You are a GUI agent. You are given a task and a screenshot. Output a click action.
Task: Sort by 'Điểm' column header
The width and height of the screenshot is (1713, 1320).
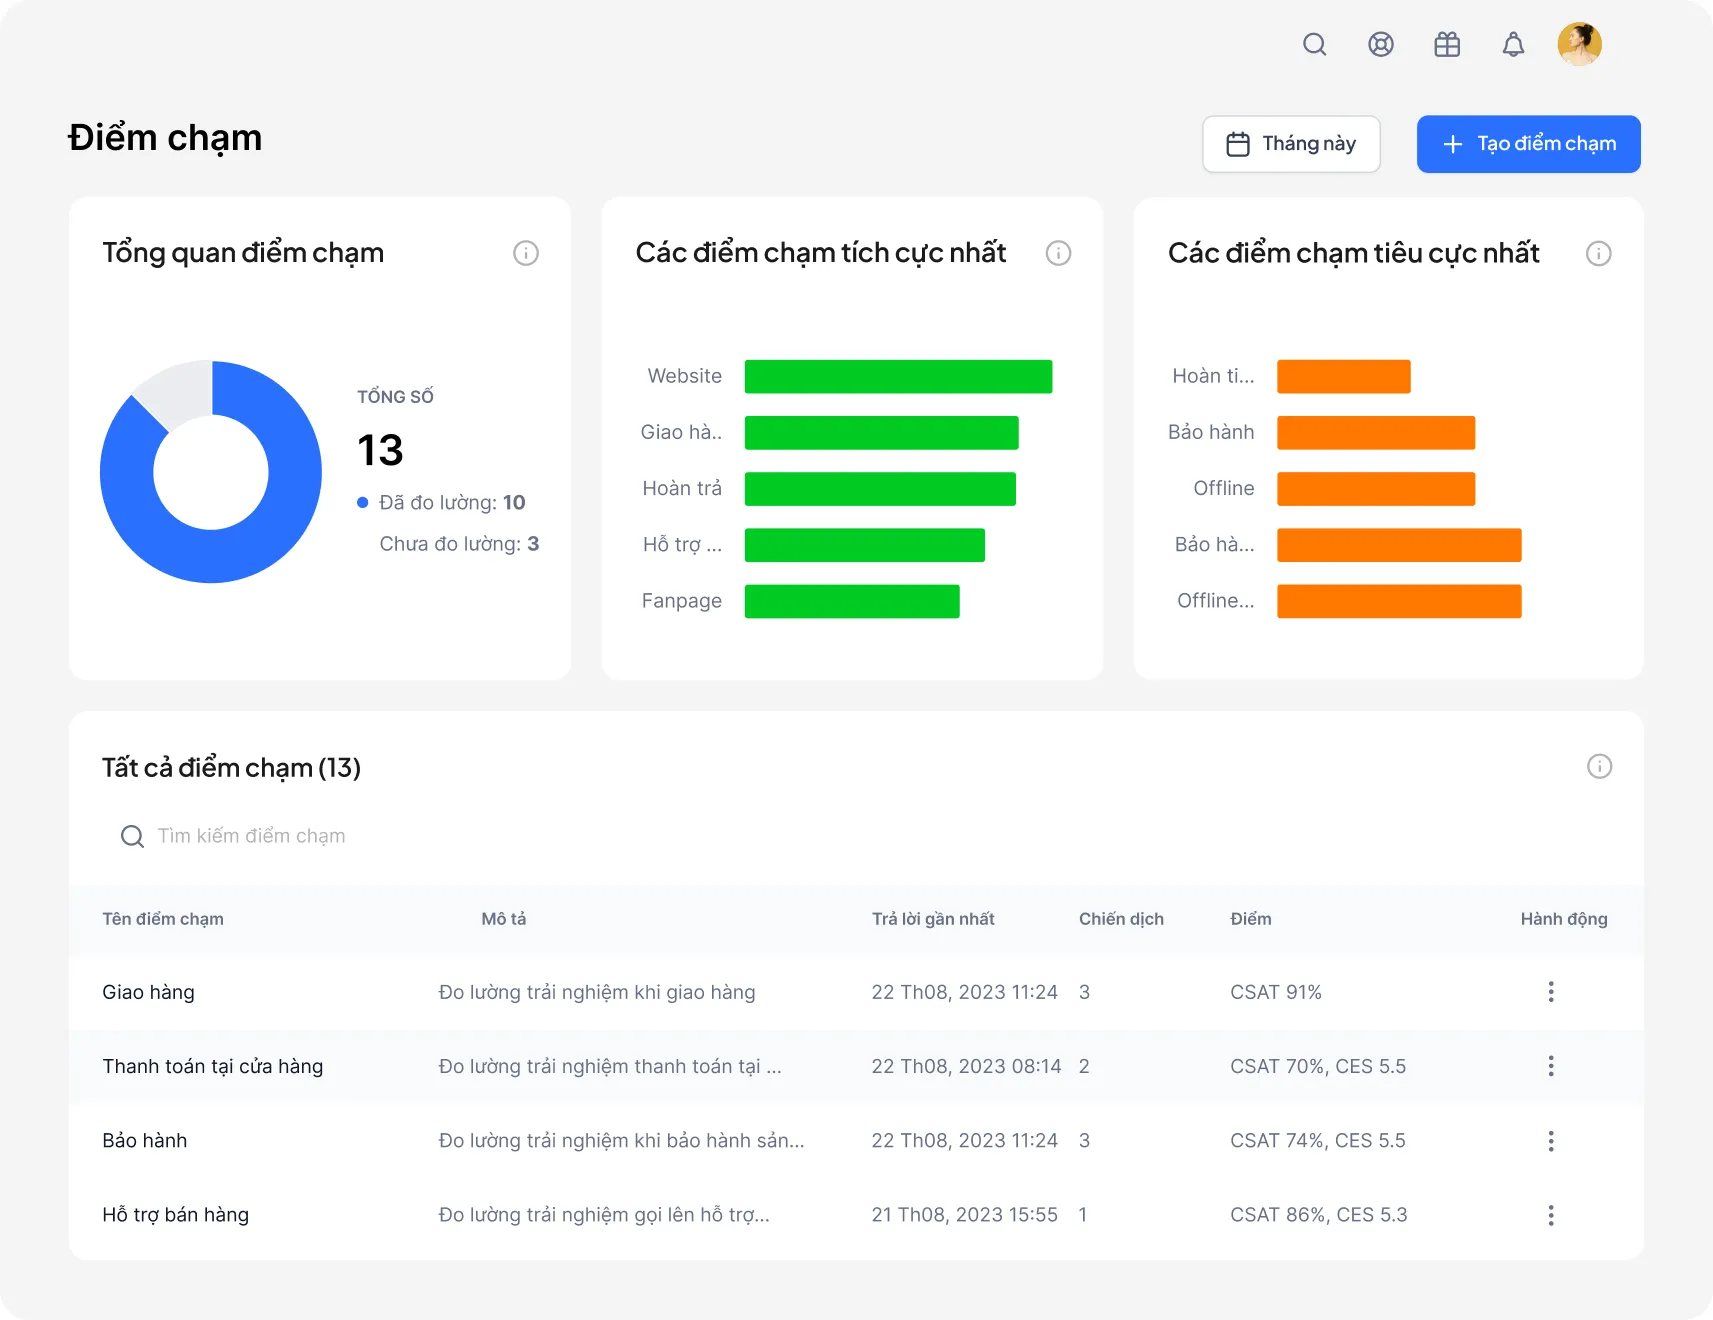click(x=1250, y=919)
